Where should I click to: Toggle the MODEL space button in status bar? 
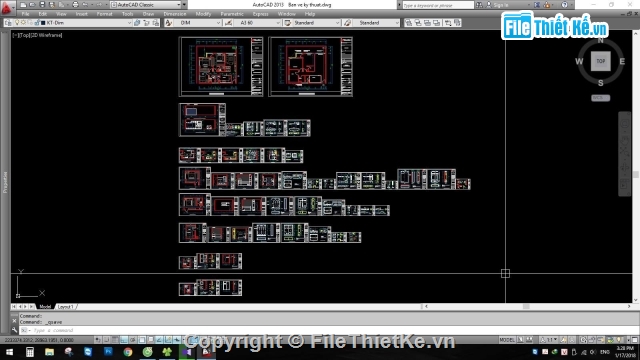coord(507,340)
